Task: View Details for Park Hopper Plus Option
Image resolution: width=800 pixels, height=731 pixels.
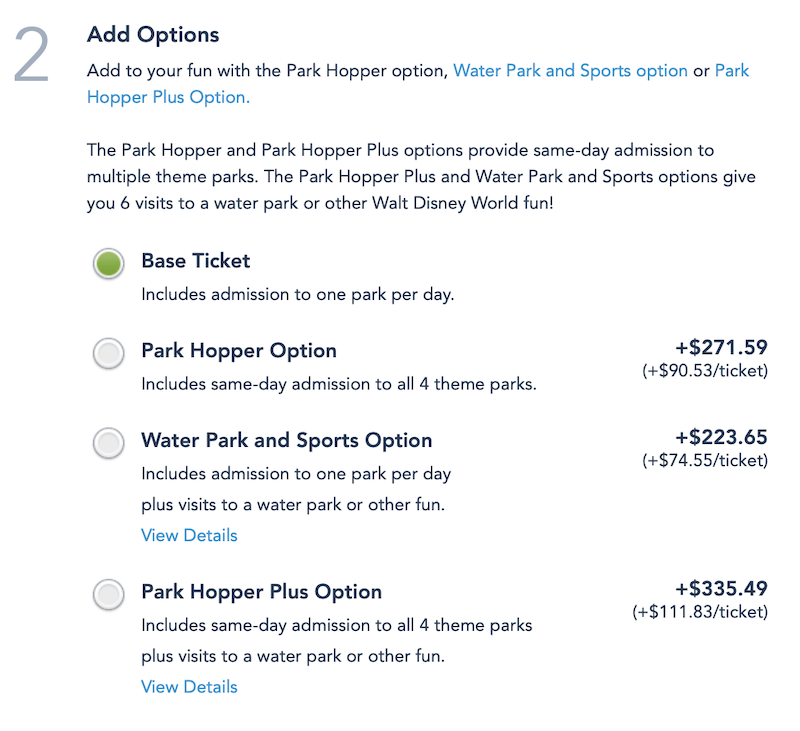Action: coord(189,686)
